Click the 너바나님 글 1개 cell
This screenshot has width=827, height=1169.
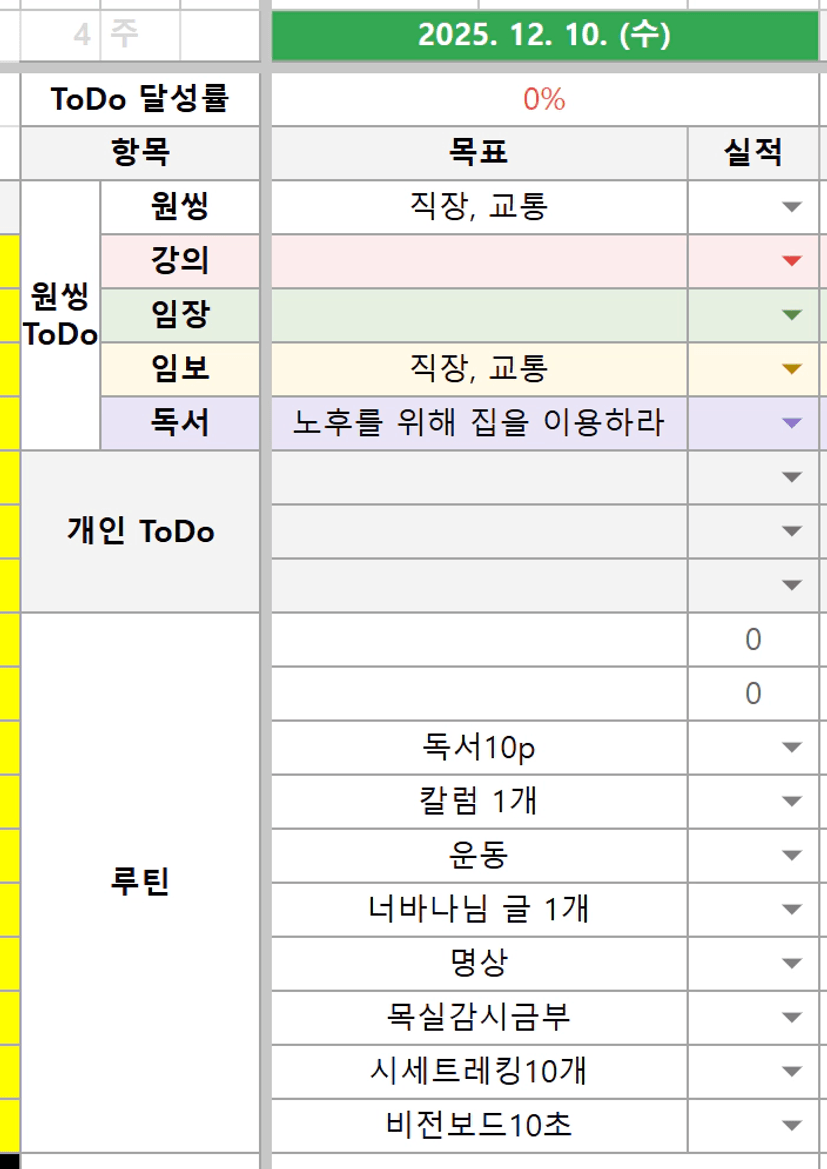(478, 910)
